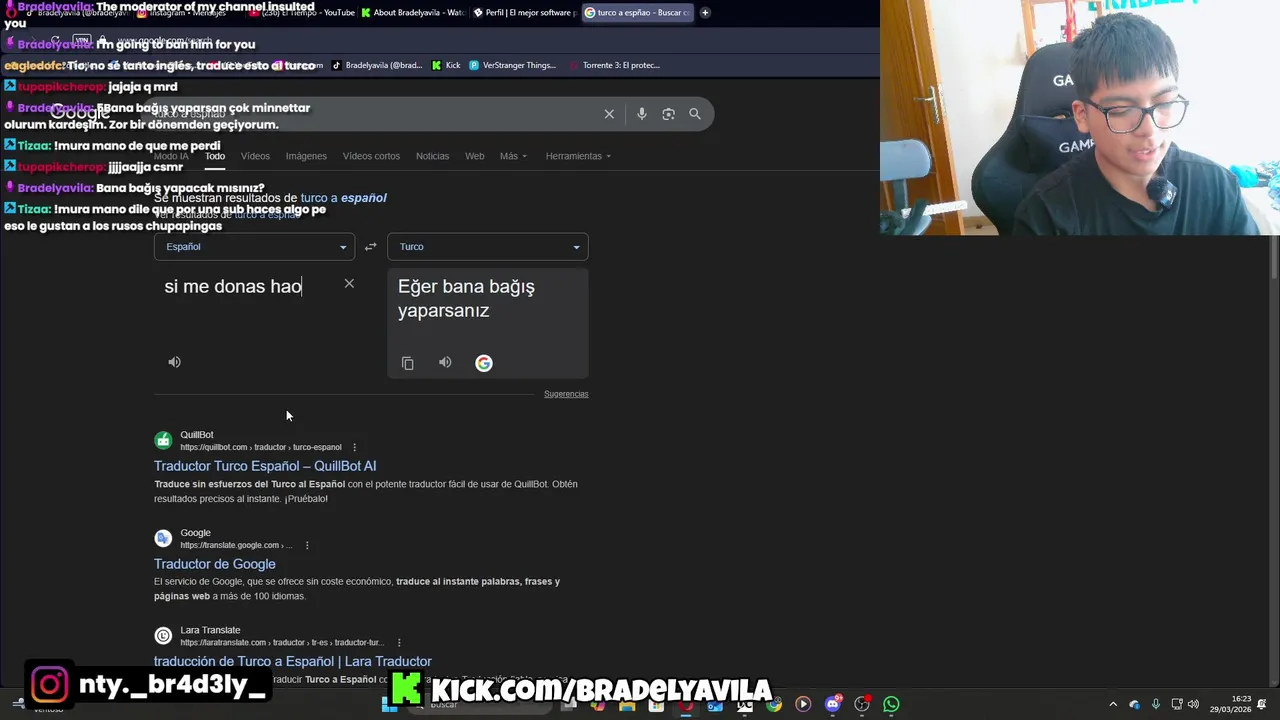Click the page vertical scrollbar

click(x=1274, y=260)
